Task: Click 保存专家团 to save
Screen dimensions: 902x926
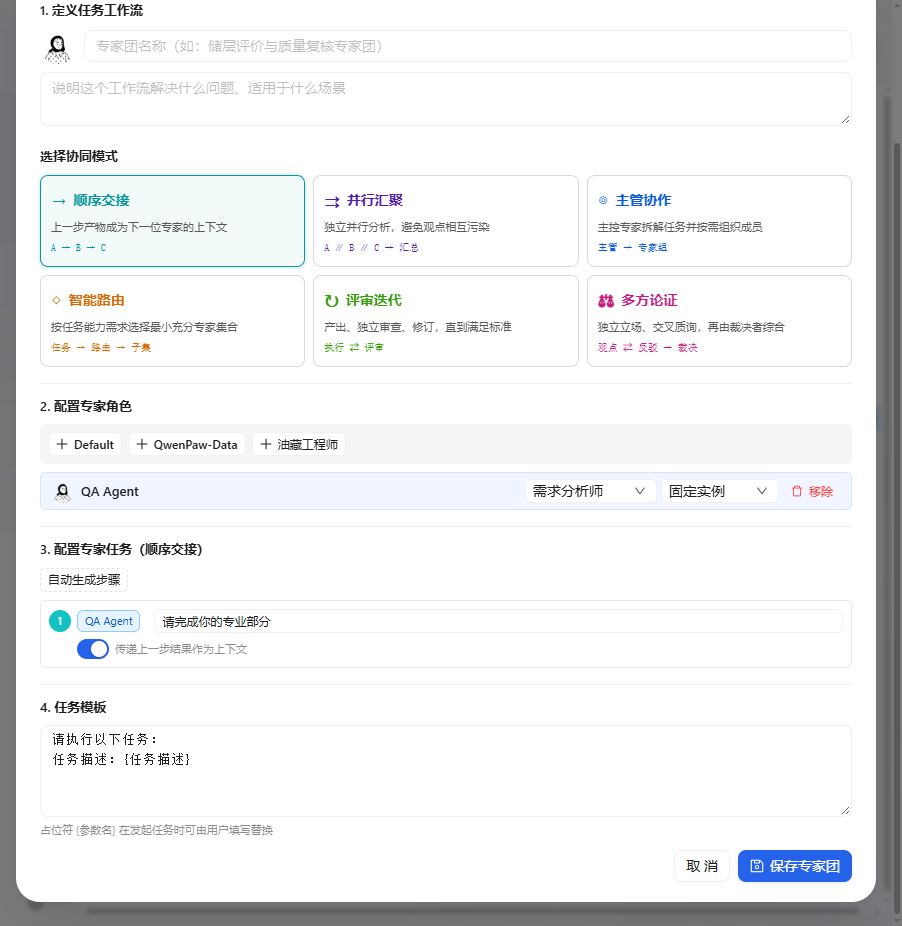Action: [794, 866]
